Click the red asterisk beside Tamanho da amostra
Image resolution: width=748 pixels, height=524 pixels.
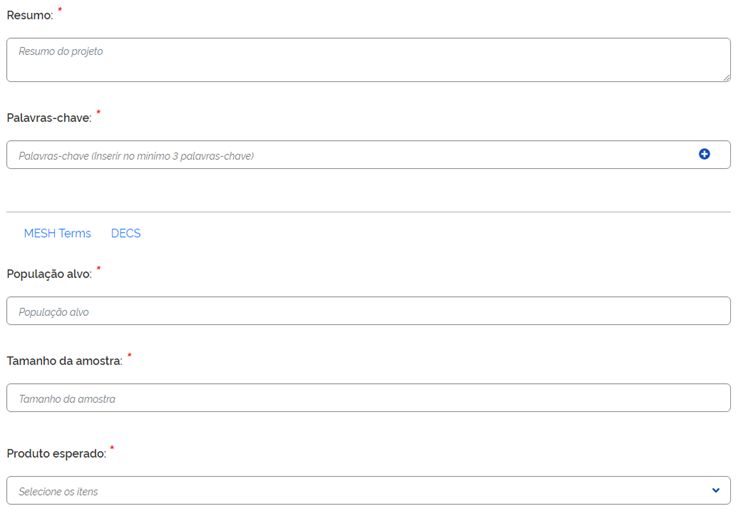coord(129,355)
